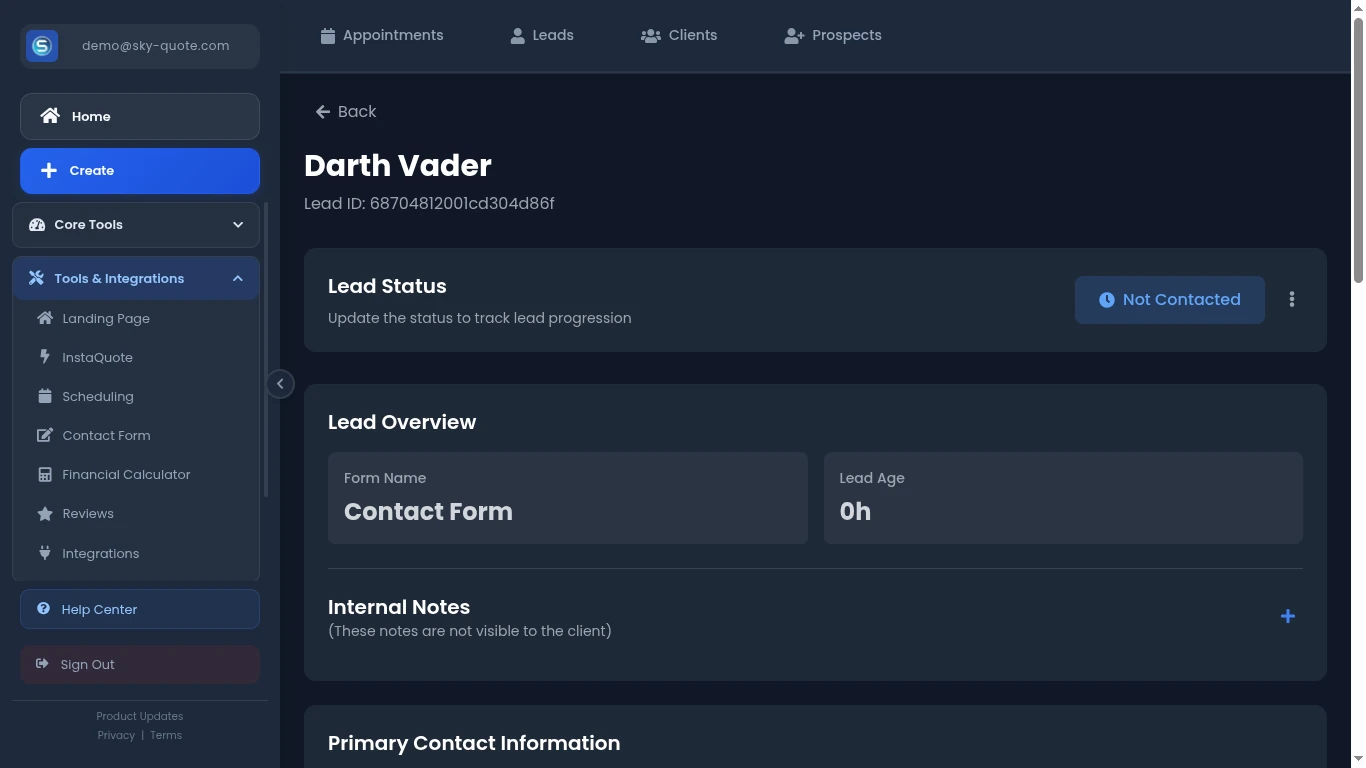1366x768 pixels.
Task: Click the plus icon to add internal note
Action: pyautogui.click(x=1287, y=617)
